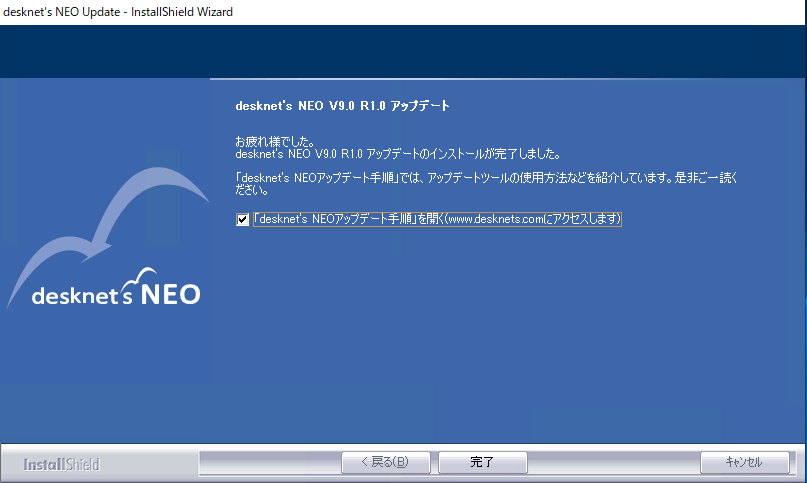Click the checkbox label mentioning www.desknets.com

coord(437,219)
